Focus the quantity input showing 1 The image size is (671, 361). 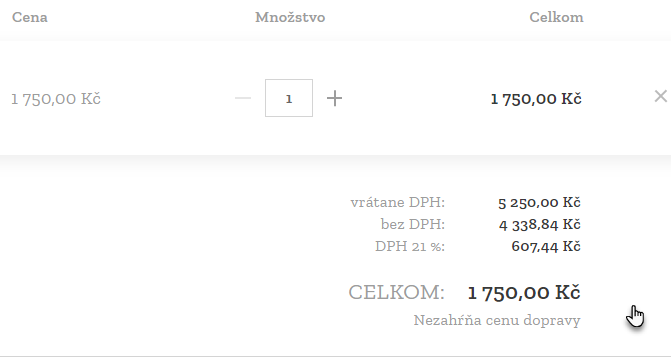[x=289, y=98]
